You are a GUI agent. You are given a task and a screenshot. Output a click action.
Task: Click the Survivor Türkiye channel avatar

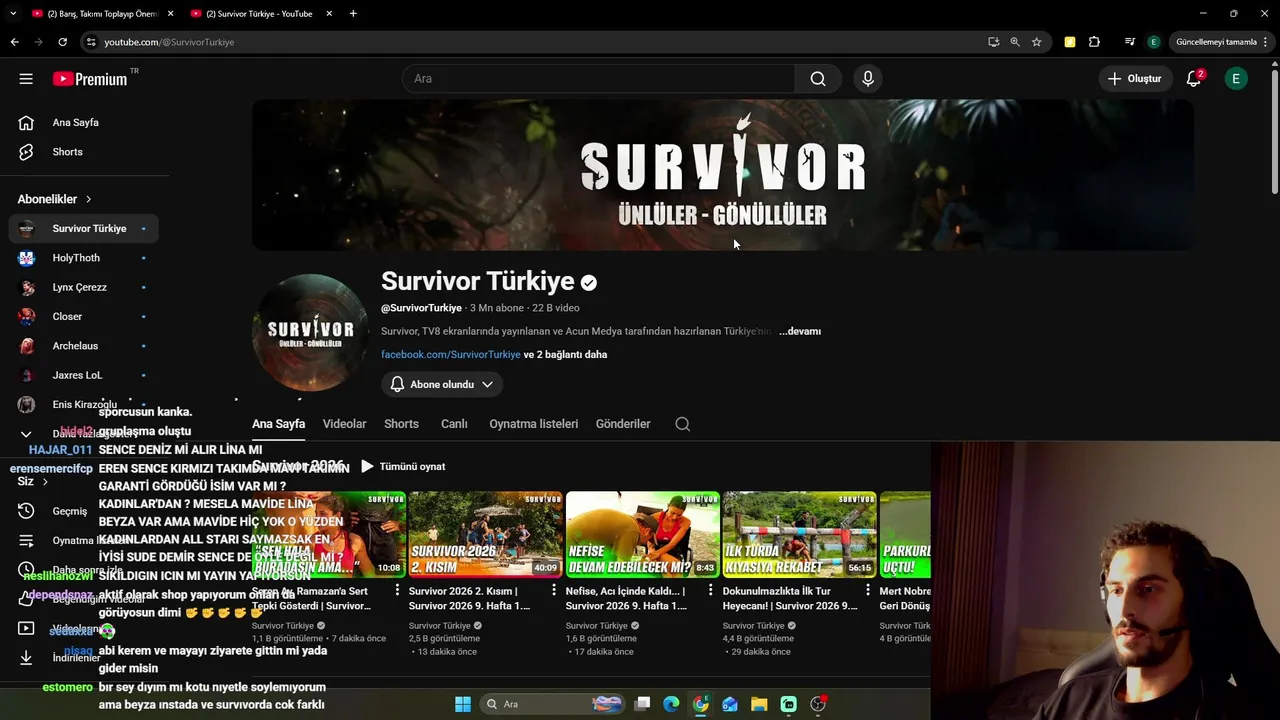(310, 332)
